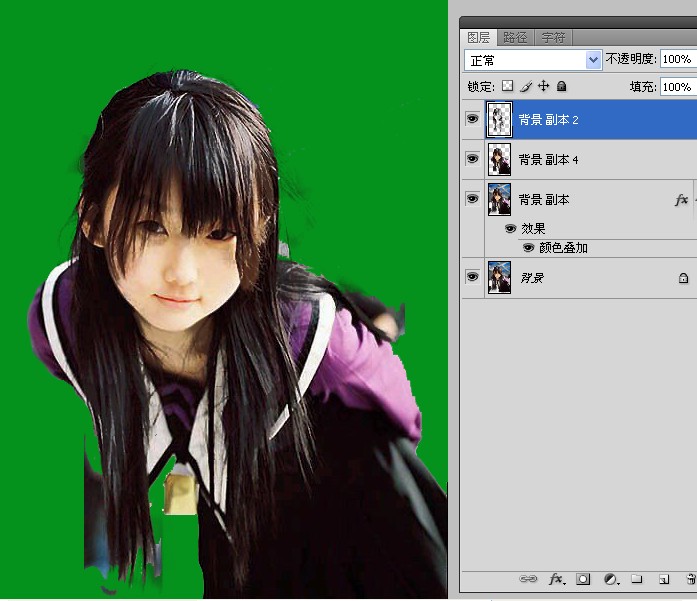The image size is (697, 601).
Task: Click the 不透明度 opacity field
Action: tap(678, 59)
